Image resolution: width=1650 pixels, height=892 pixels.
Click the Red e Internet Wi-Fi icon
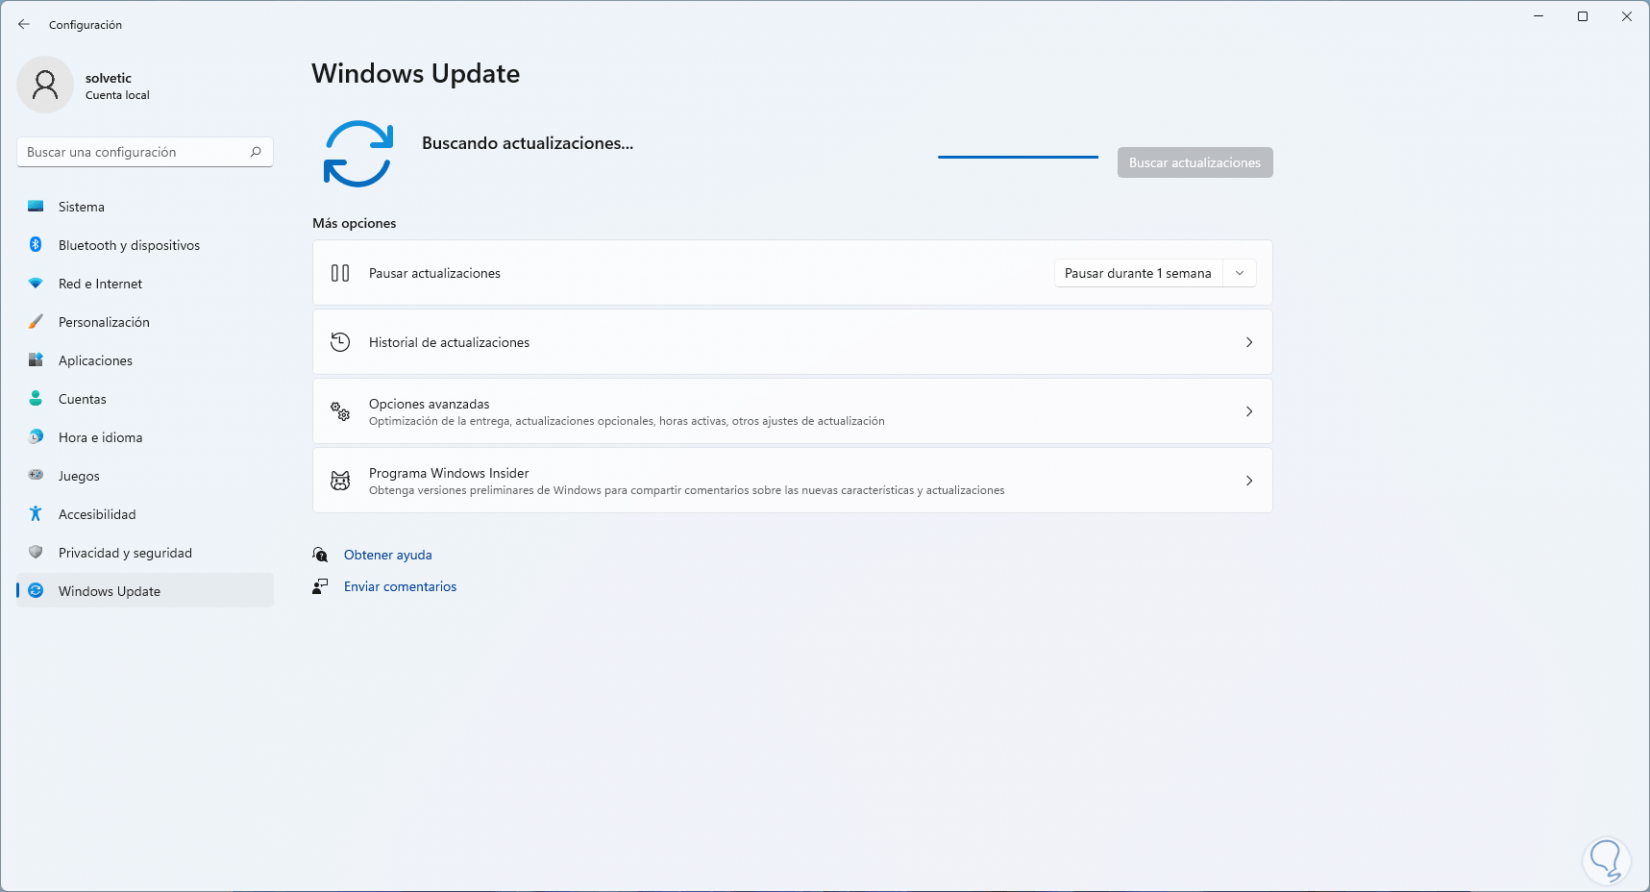pyautogui.click(x=36, y=284)
